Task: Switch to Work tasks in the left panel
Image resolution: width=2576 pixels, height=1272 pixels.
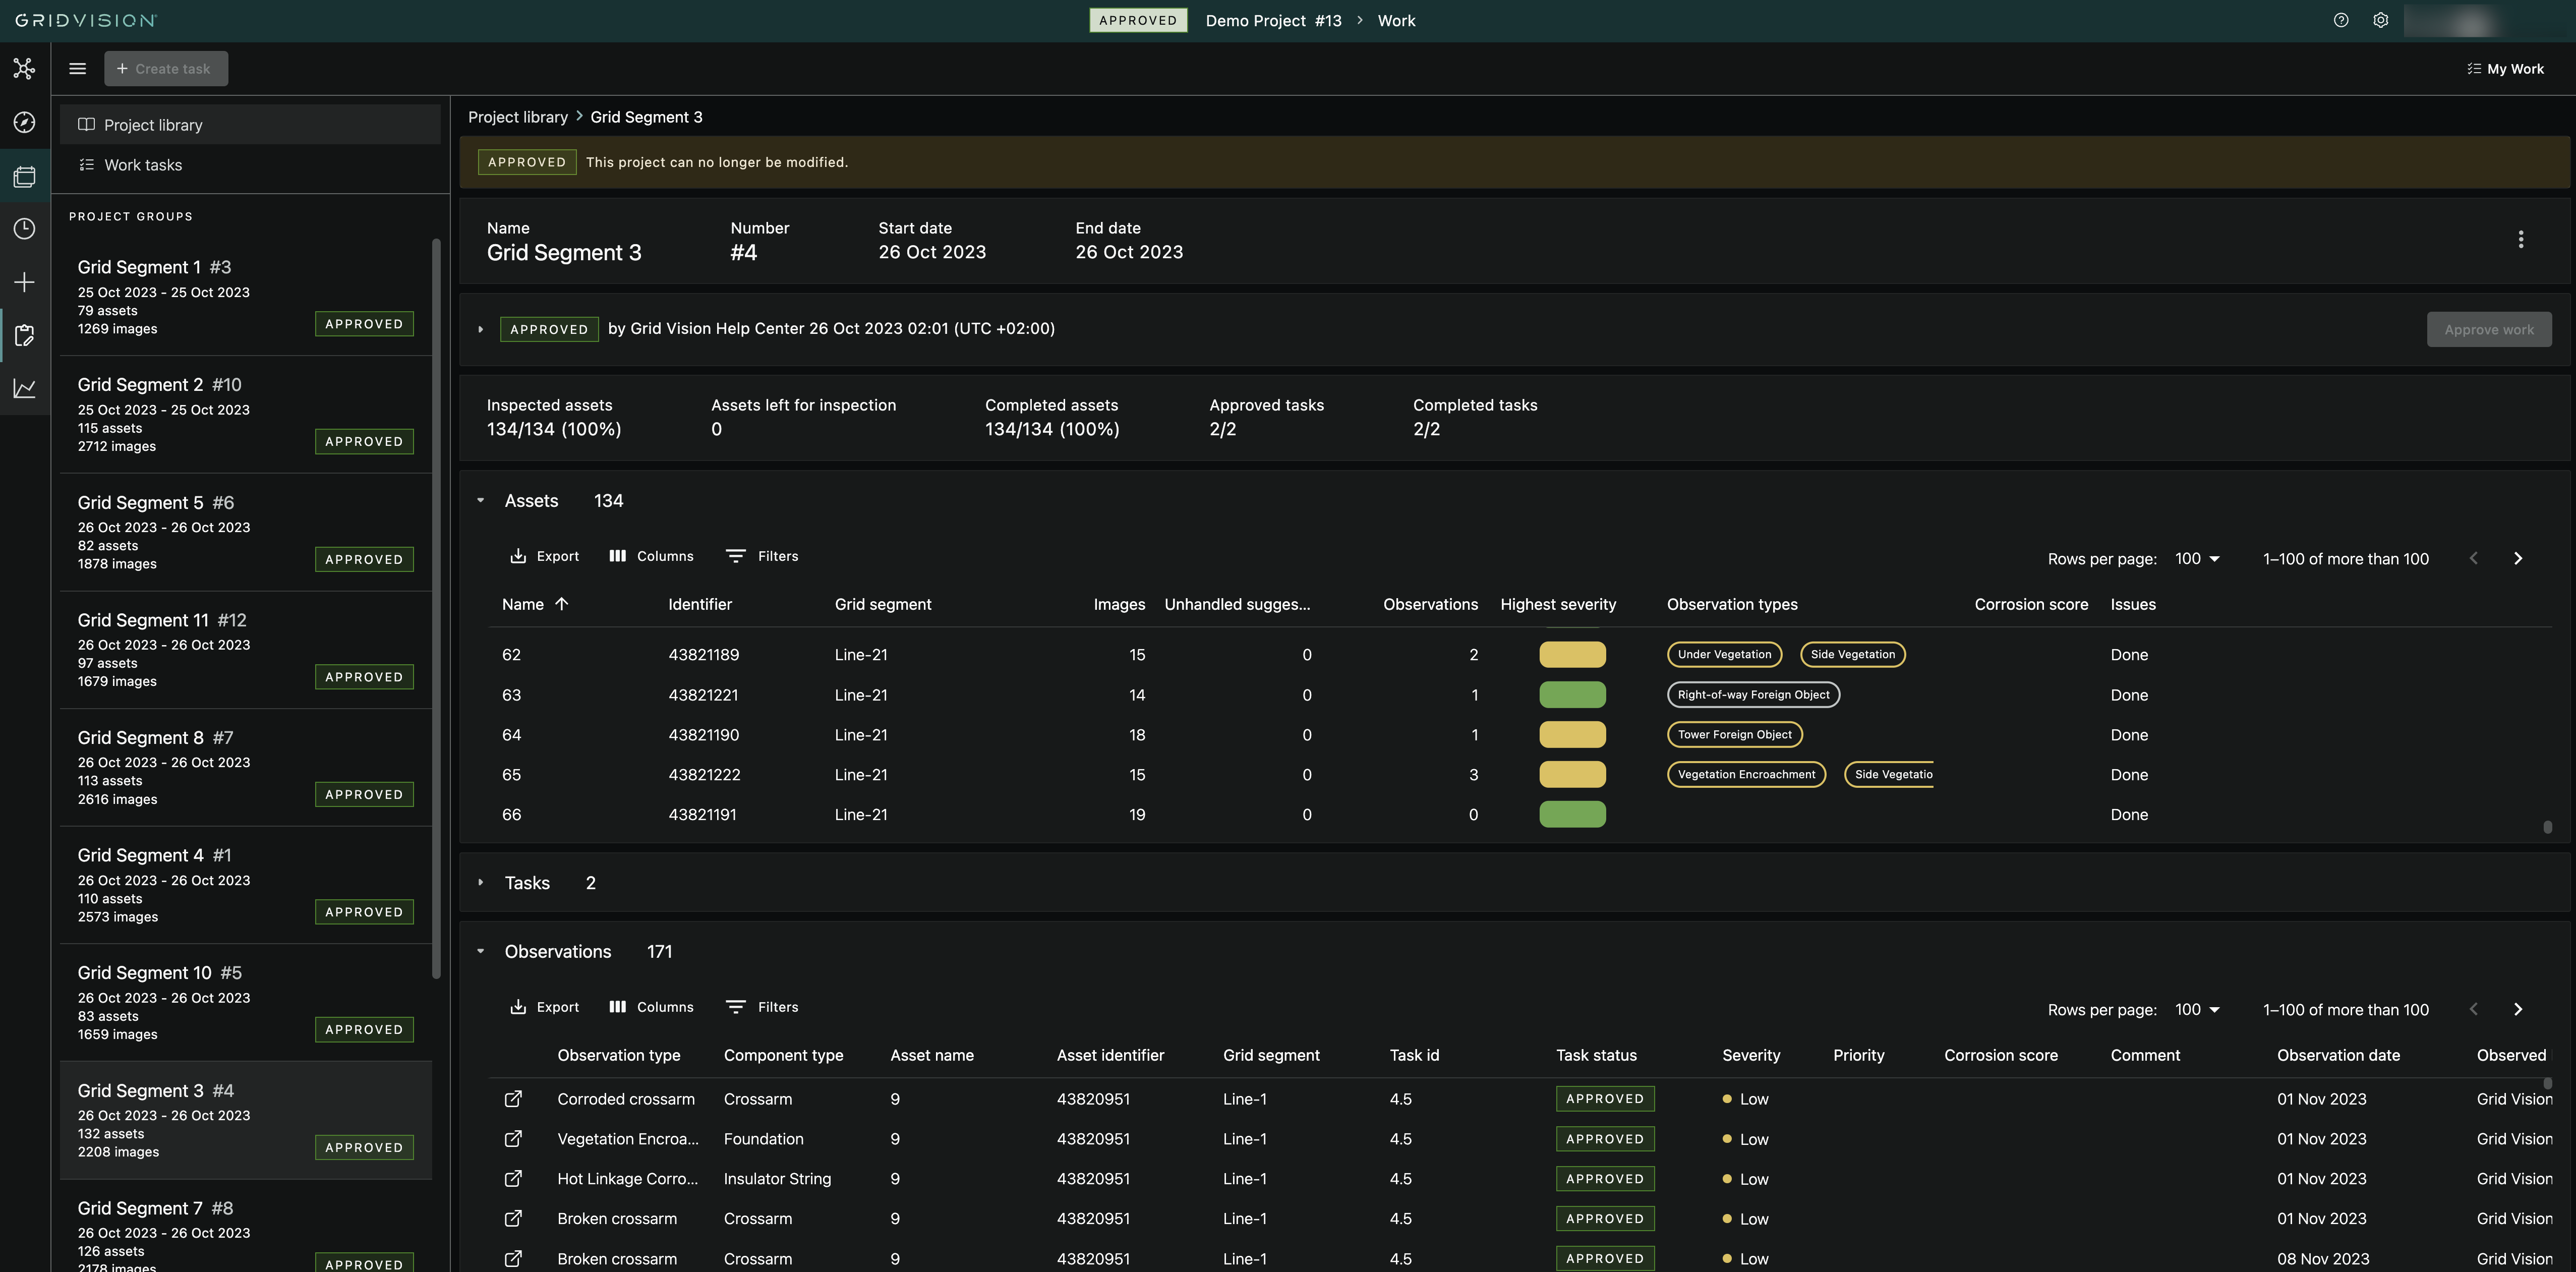Action: pos(143,164)
